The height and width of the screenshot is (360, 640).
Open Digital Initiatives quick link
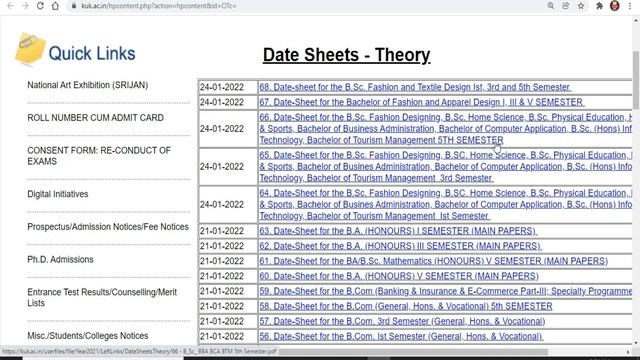click(x=58, y=194)
